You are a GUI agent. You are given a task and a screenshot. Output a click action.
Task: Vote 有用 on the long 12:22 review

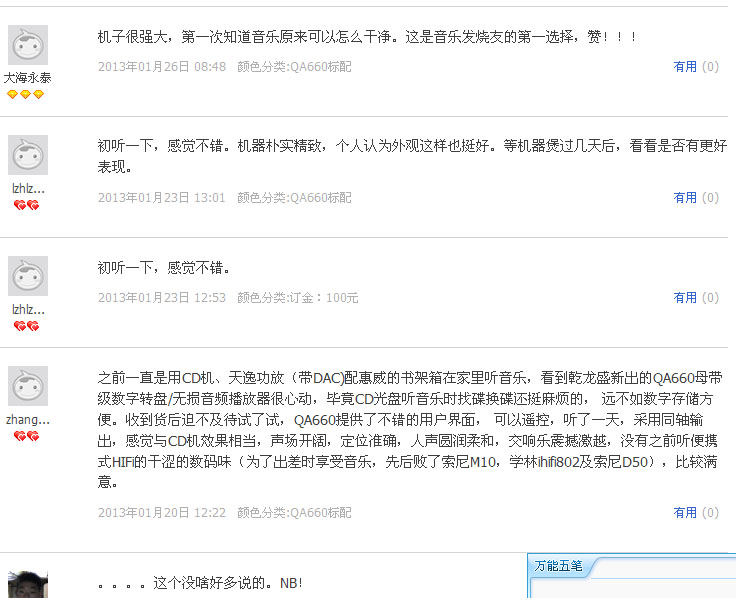(x=685, y=513)
